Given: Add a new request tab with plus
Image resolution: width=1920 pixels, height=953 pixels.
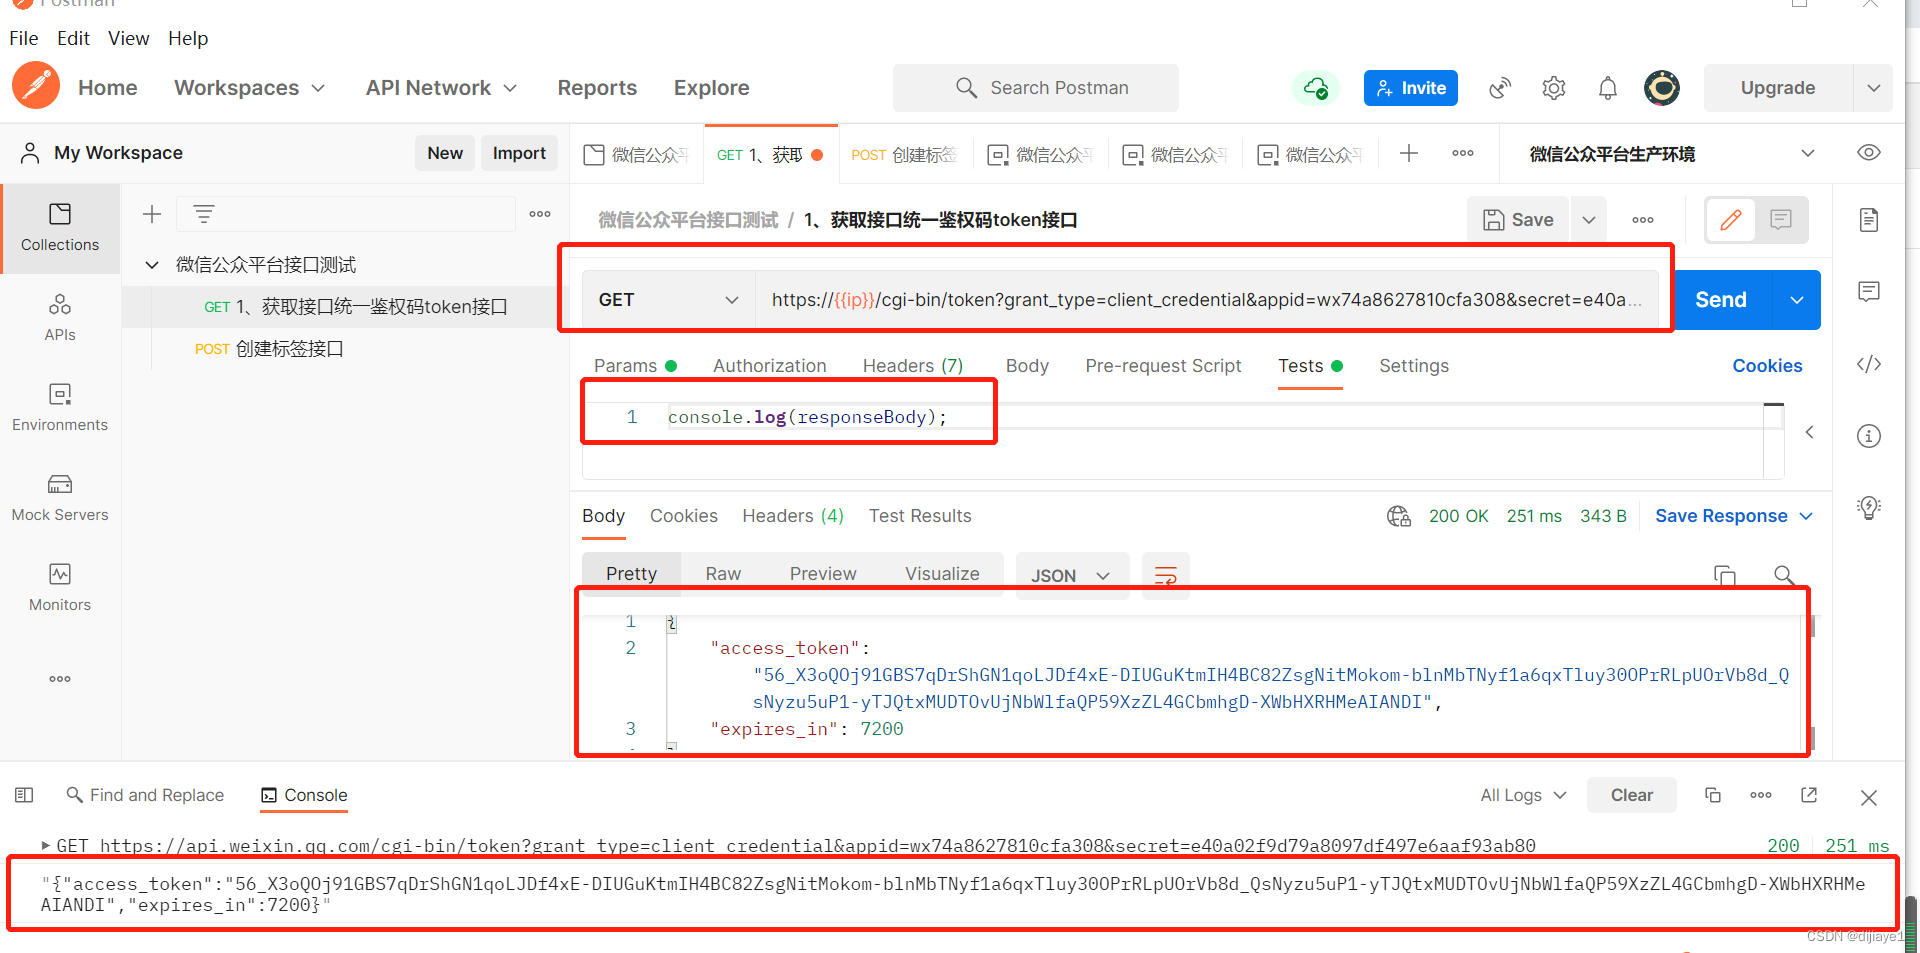Looking at the screenshot, I should tap(1409, 153).
